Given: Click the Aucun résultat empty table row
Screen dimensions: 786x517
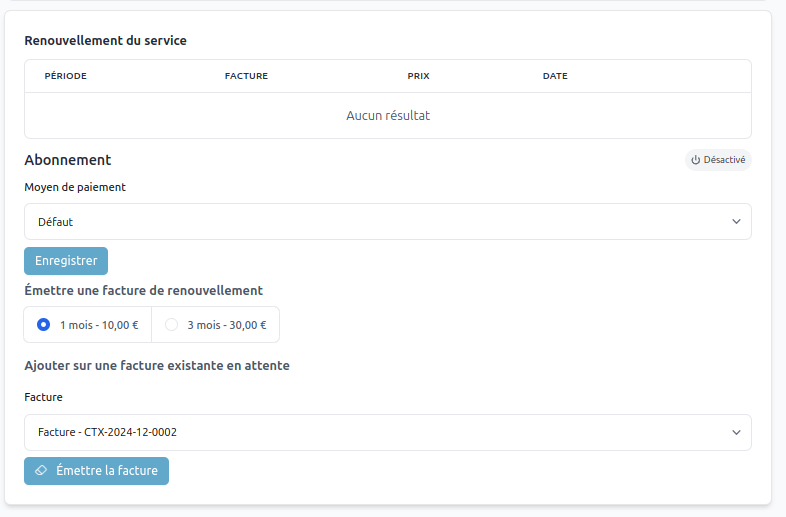Looking at the screenshot, I should tap(388, 116).
